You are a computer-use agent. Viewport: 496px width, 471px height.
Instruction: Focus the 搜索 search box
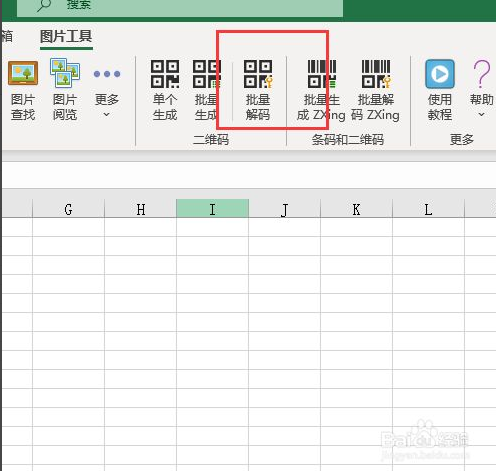click(180, 7)
